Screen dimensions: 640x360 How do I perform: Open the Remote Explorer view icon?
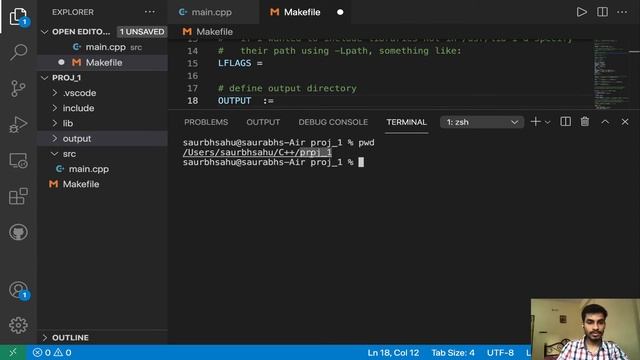coord(18,160)
